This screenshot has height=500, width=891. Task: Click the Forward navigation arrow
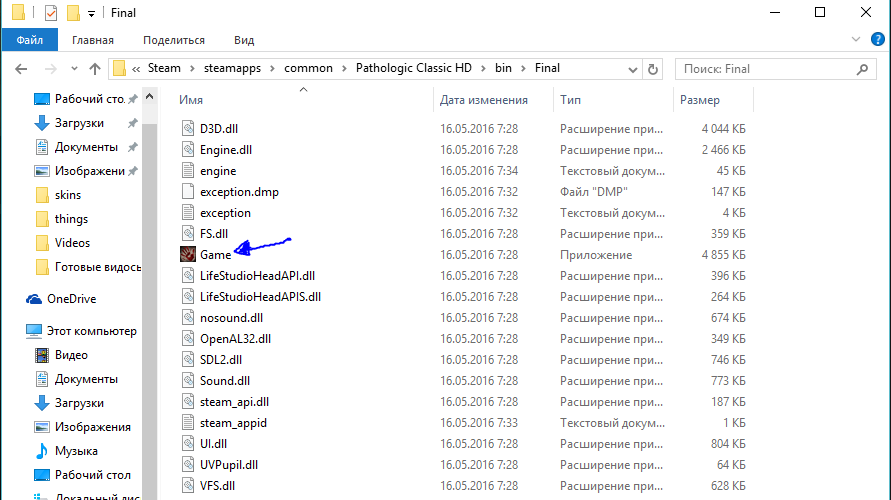click(x=51, y=69)
